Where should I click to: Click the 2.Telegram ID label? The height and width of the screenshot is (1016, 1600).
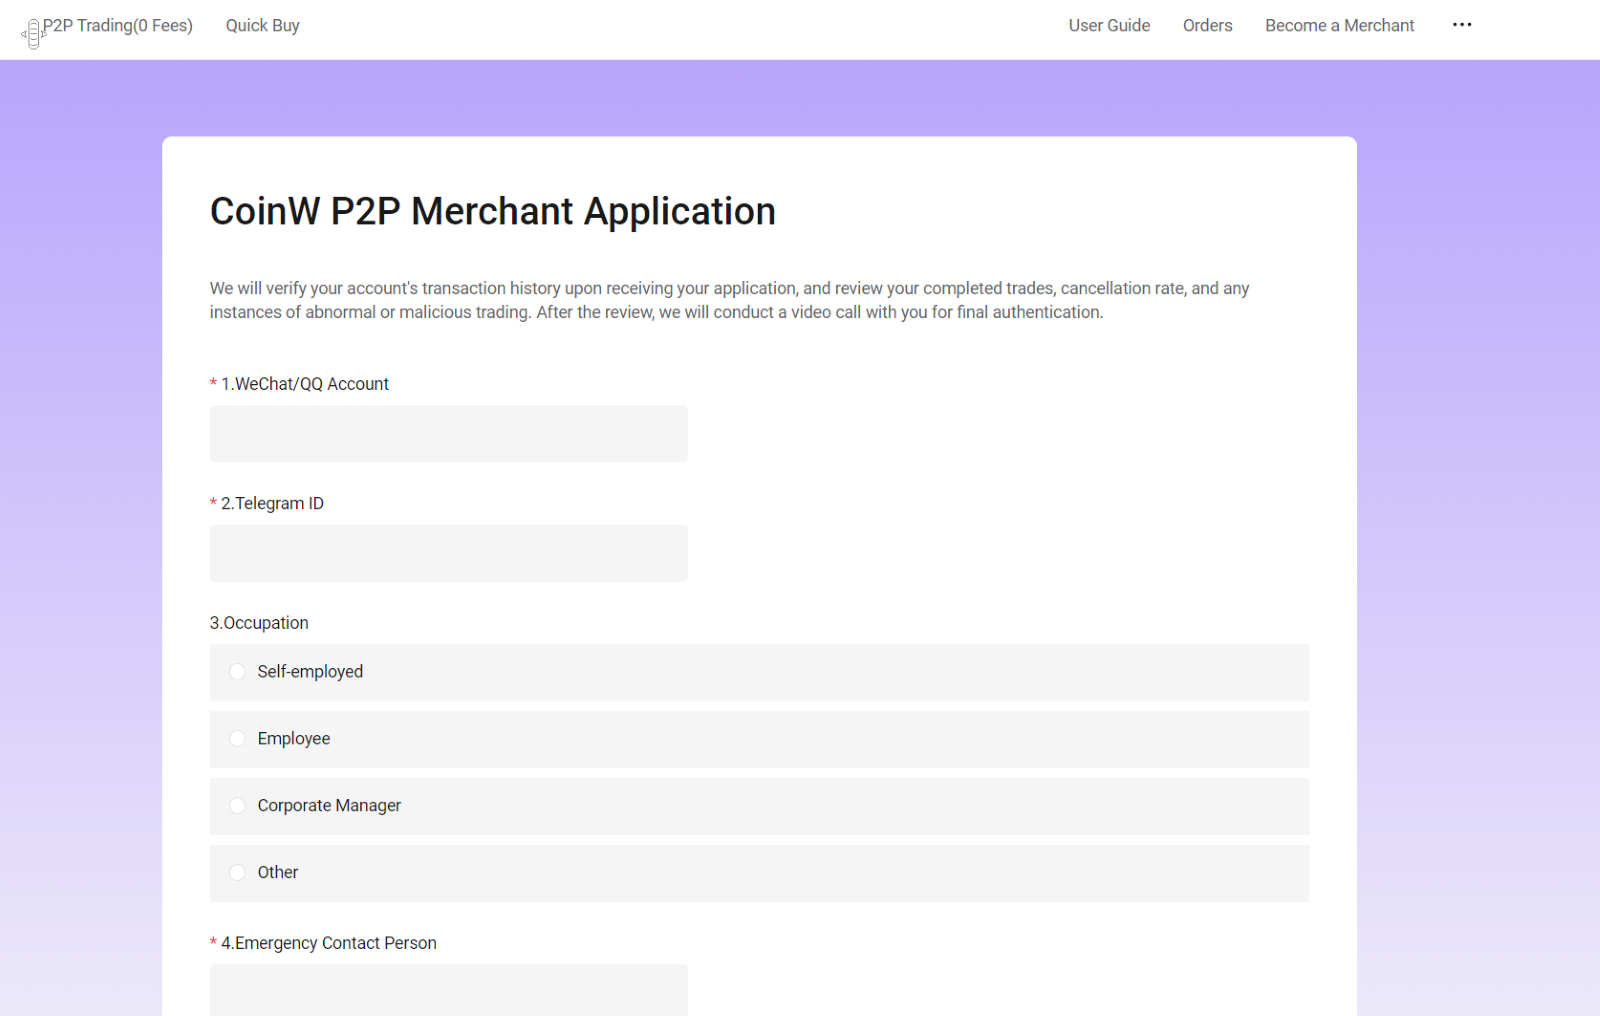pos(272,504)
